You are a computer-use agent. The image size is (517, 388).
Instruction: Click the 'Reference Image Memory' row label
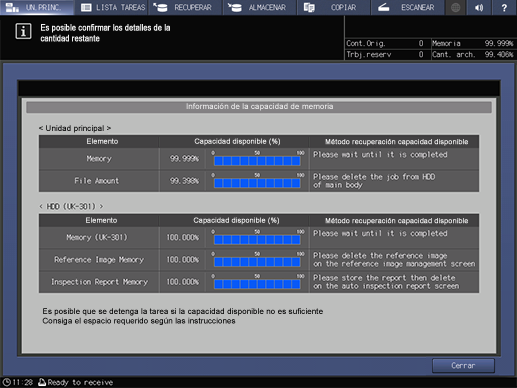(99, 260)
